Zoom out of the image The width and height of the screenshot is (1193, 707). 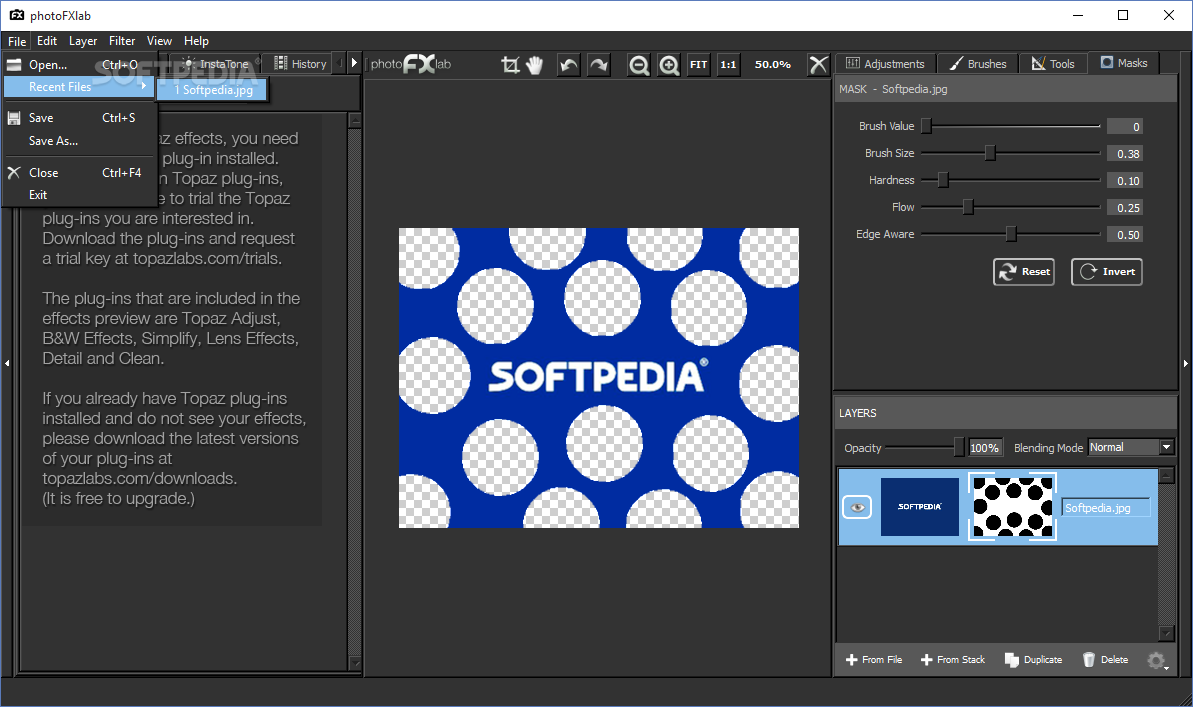click(639, 65)
